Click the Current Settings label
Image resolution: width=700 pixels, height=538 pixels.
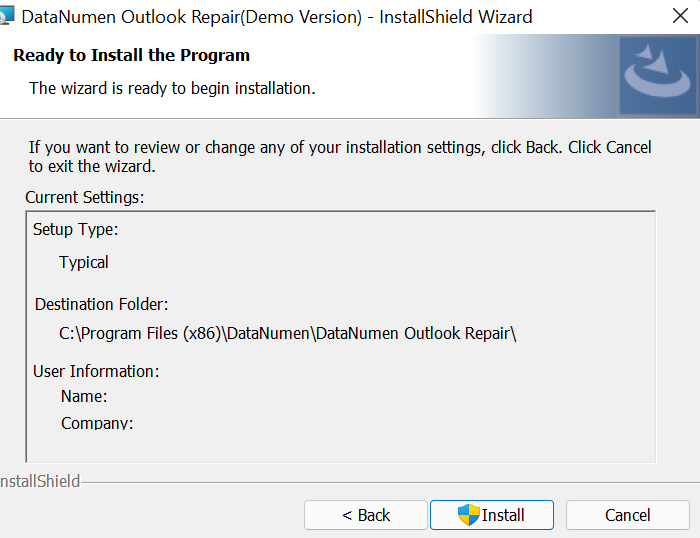point(85,197)
